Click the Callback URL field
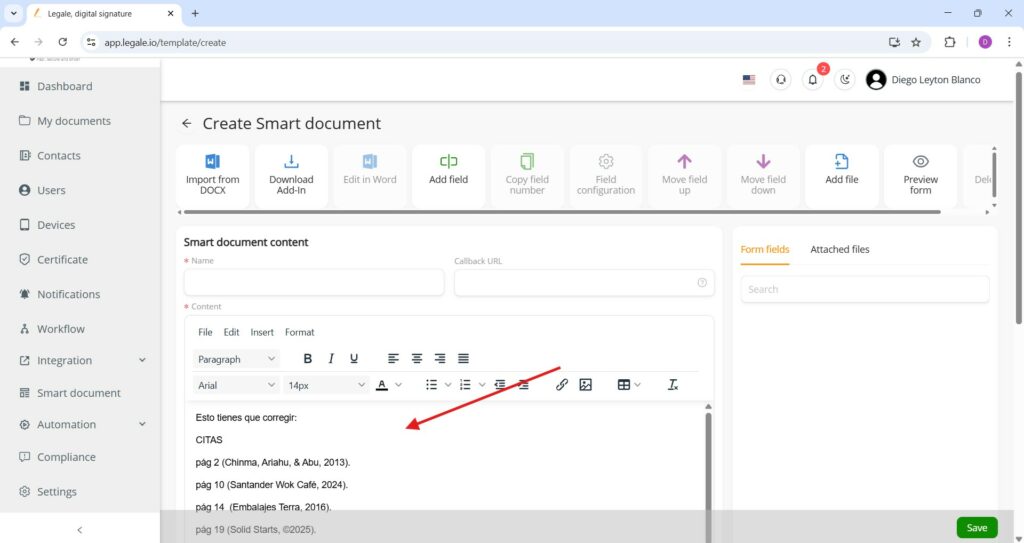 click(x=584, y=282)
